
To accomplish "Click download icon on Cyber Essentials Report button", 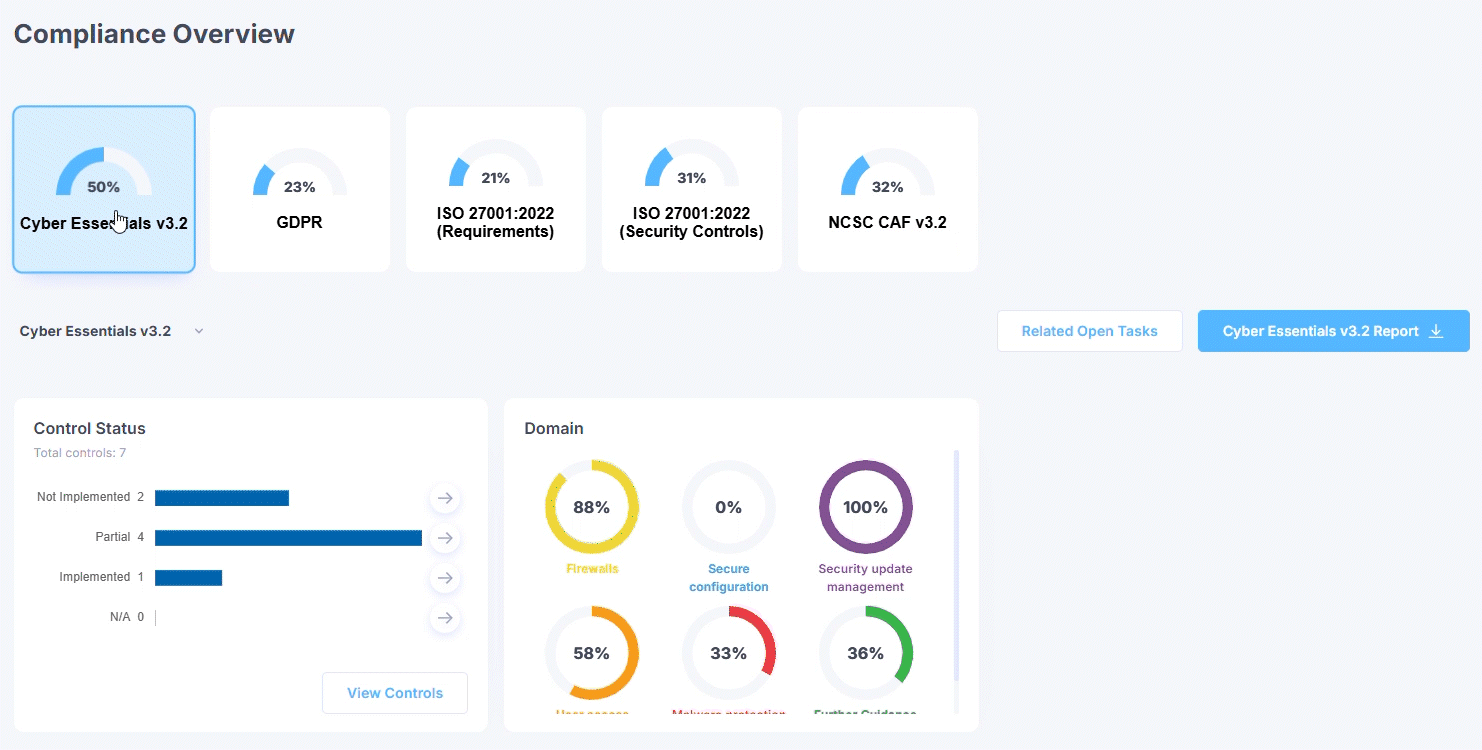I will (x=1436, y=331).
